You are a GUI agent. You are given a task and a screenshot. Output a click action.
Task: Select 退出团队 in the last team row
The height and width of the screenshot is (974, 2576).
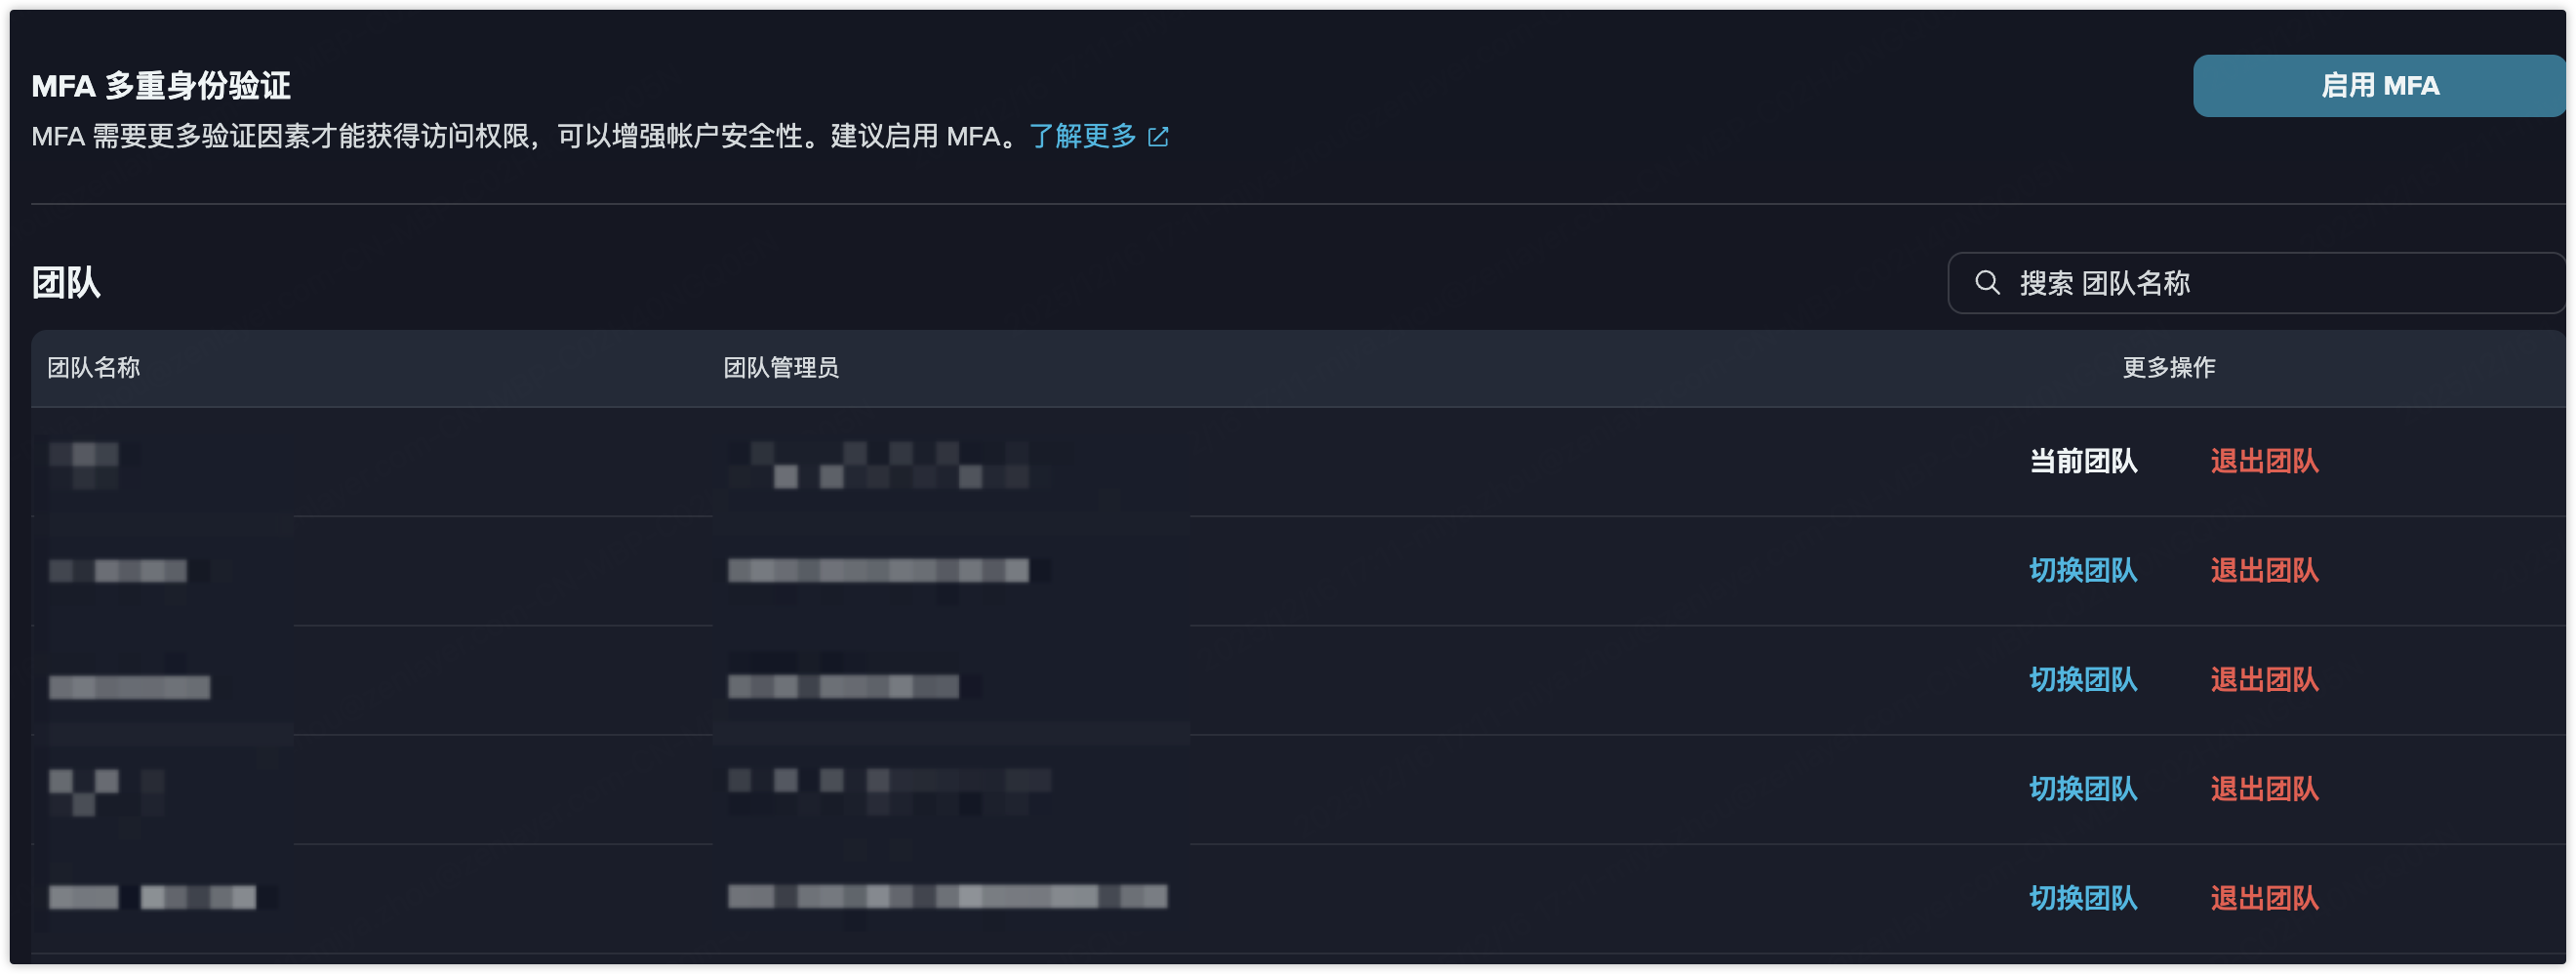tap(2264, 898)
